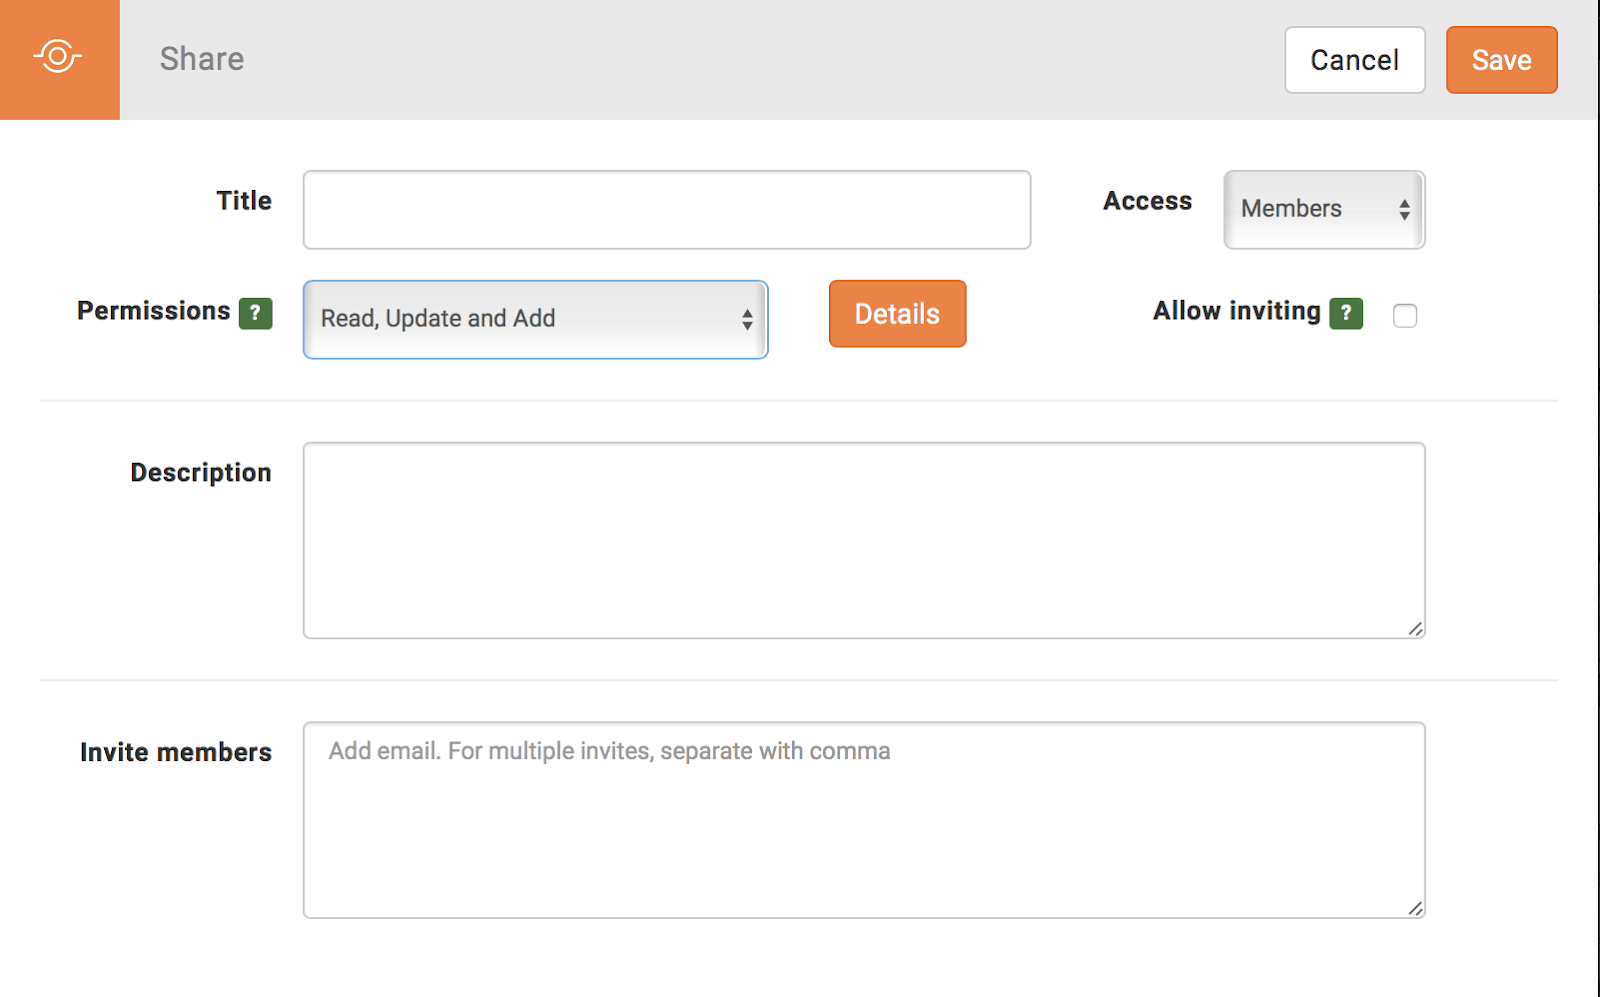Screen dimensions: 1600x997
Task: Expand the Permissions dropdown
Action: [x=535, y=319]
